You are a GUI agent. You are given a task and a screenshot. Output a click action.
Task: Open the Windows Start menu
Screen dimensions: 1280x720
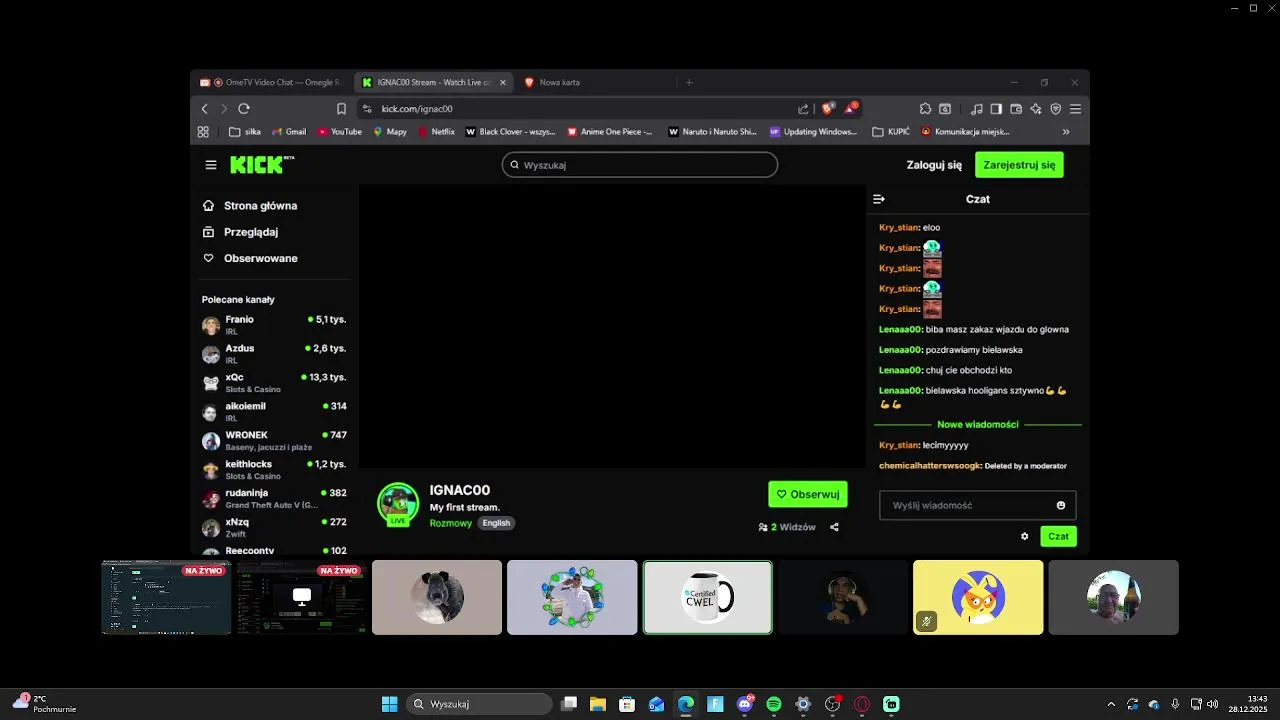click(390, 704)
